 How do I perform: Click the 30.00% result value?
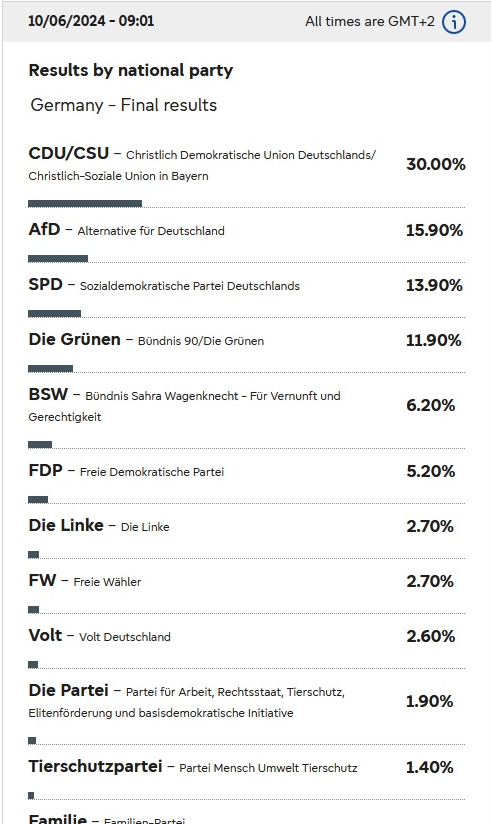(x=436, y=164)
